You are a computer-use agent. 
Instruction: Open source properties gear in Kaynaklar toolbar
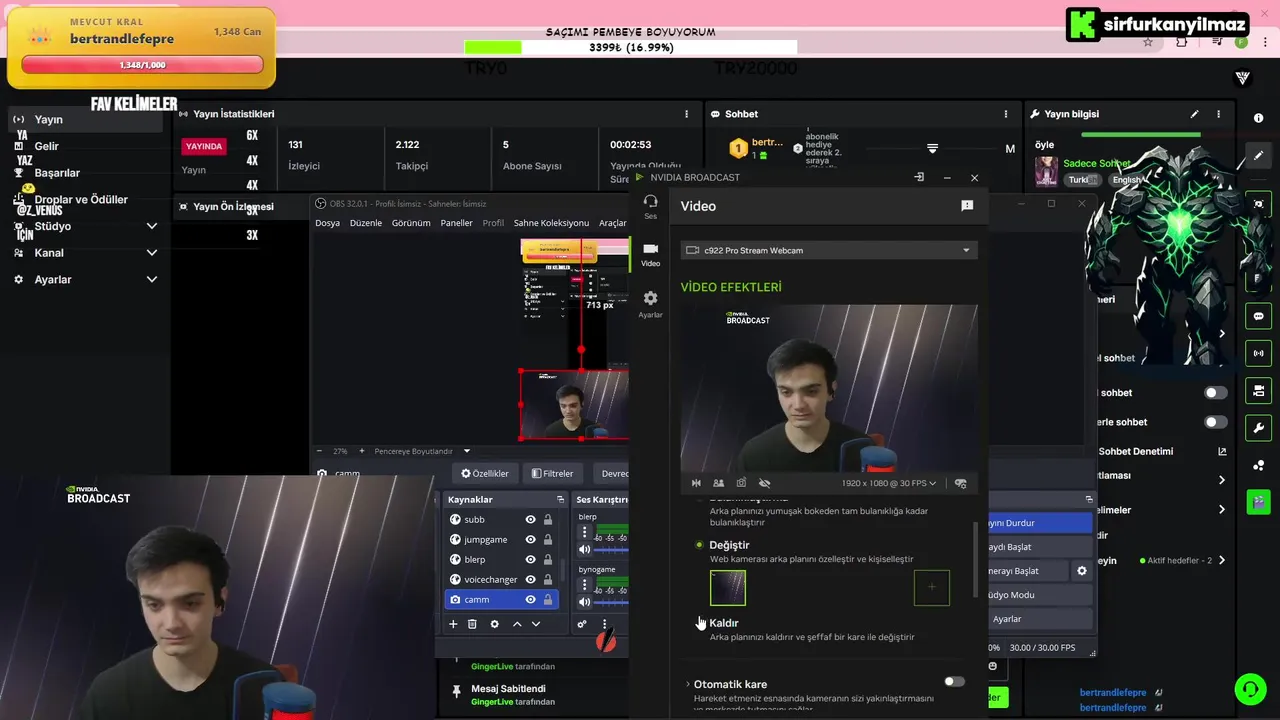[x=494, y=624]
